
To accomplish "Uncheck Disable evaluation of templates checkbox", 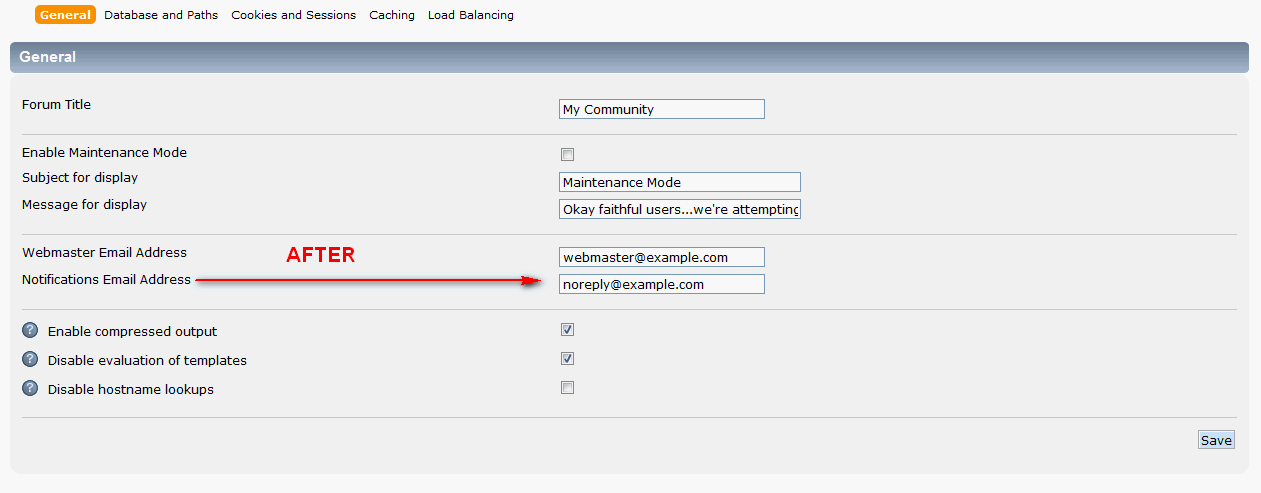I will pyautogui.click(x=567, y=359).
